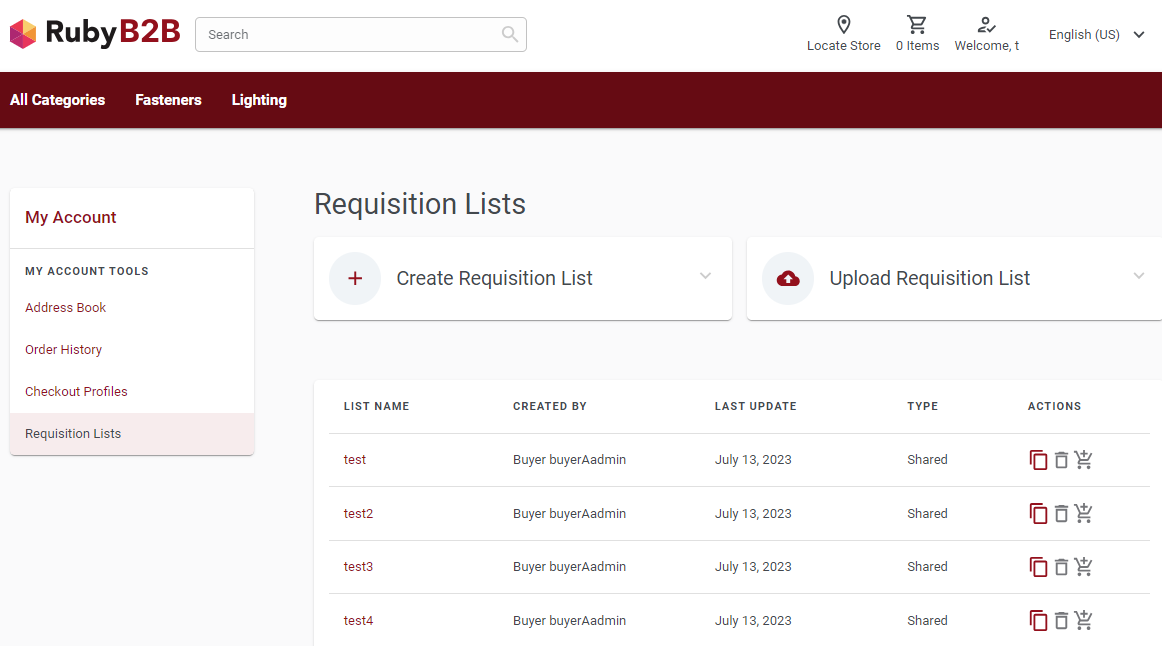Viewport: 1162px width, 646px height.
Task: Open the requisition list named test
Action: 354,459
